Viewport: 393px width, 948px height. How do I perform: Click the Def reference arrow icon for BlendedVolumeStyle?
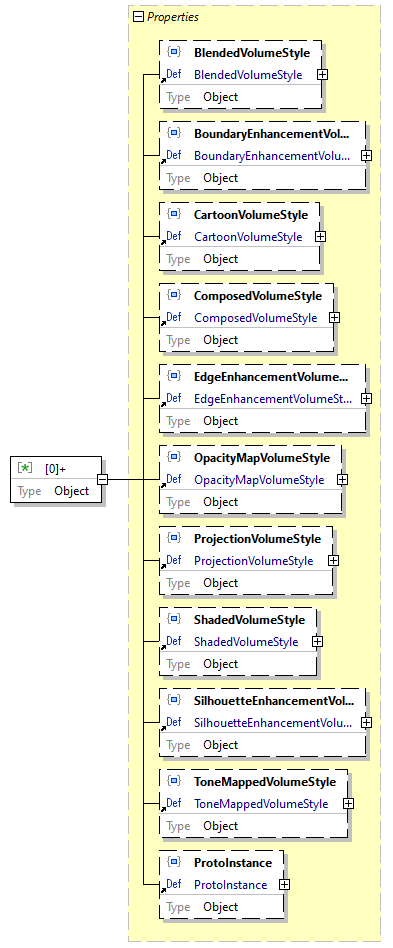(172, 75)
